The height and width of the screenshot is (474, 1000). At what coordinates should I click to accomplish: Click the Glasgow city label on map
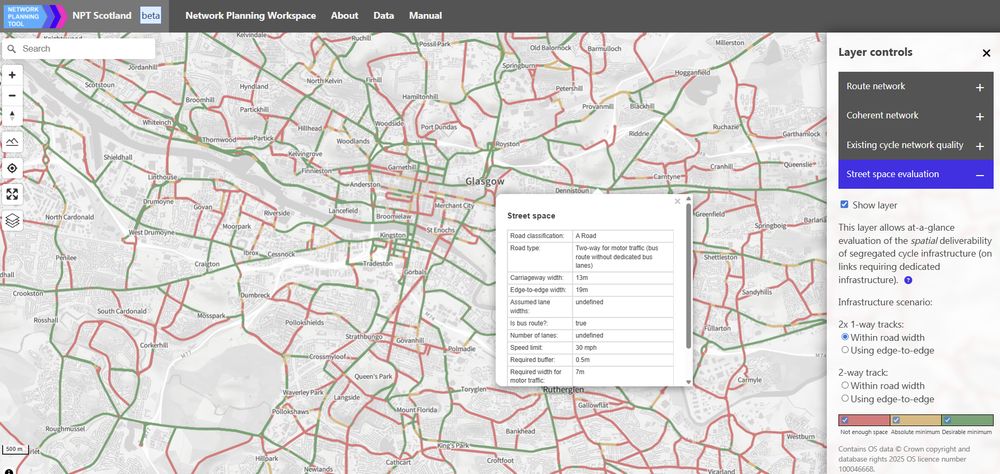pyautogui.click(x=485, y=181)
